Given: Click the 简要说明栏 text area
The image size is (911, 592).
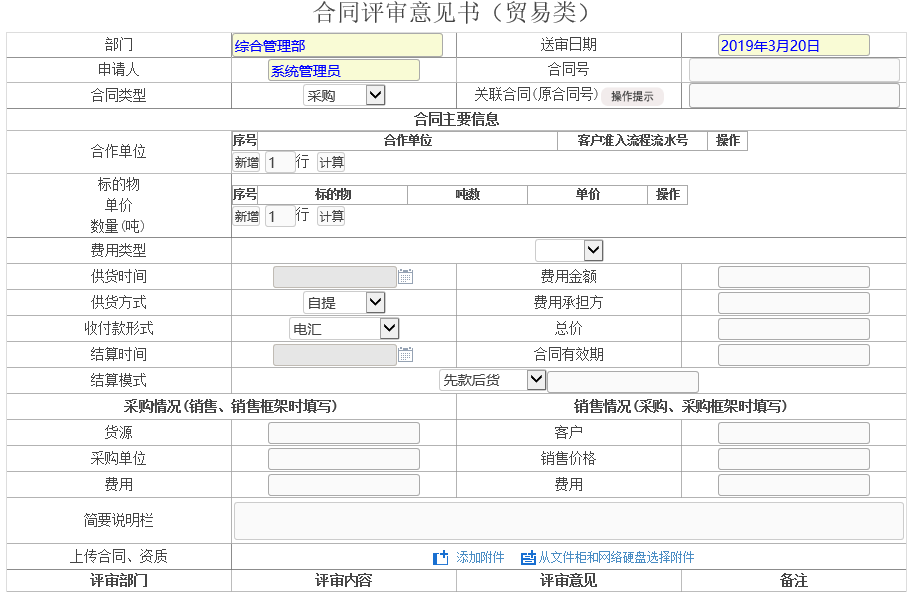Looking at the screenshot, I should click(568, 521).
